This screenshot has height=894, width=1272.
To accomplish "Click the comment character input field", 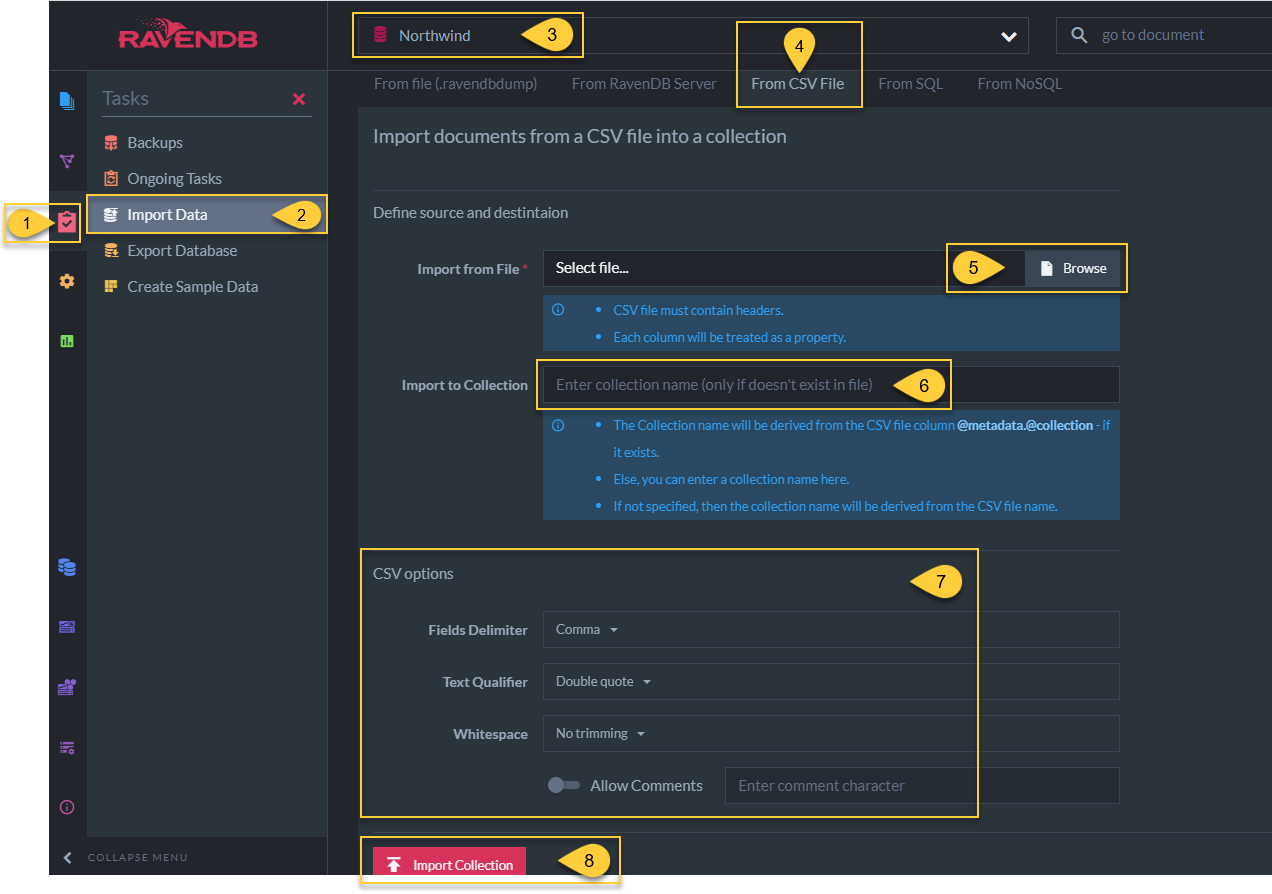I will pos(922,786).
